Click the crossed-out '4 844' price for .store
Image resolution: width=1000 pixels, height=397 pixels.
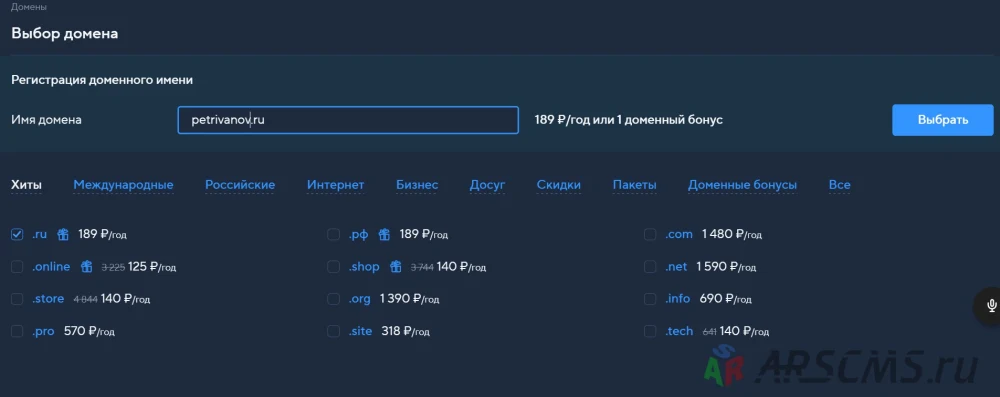(x=85, y=299)
